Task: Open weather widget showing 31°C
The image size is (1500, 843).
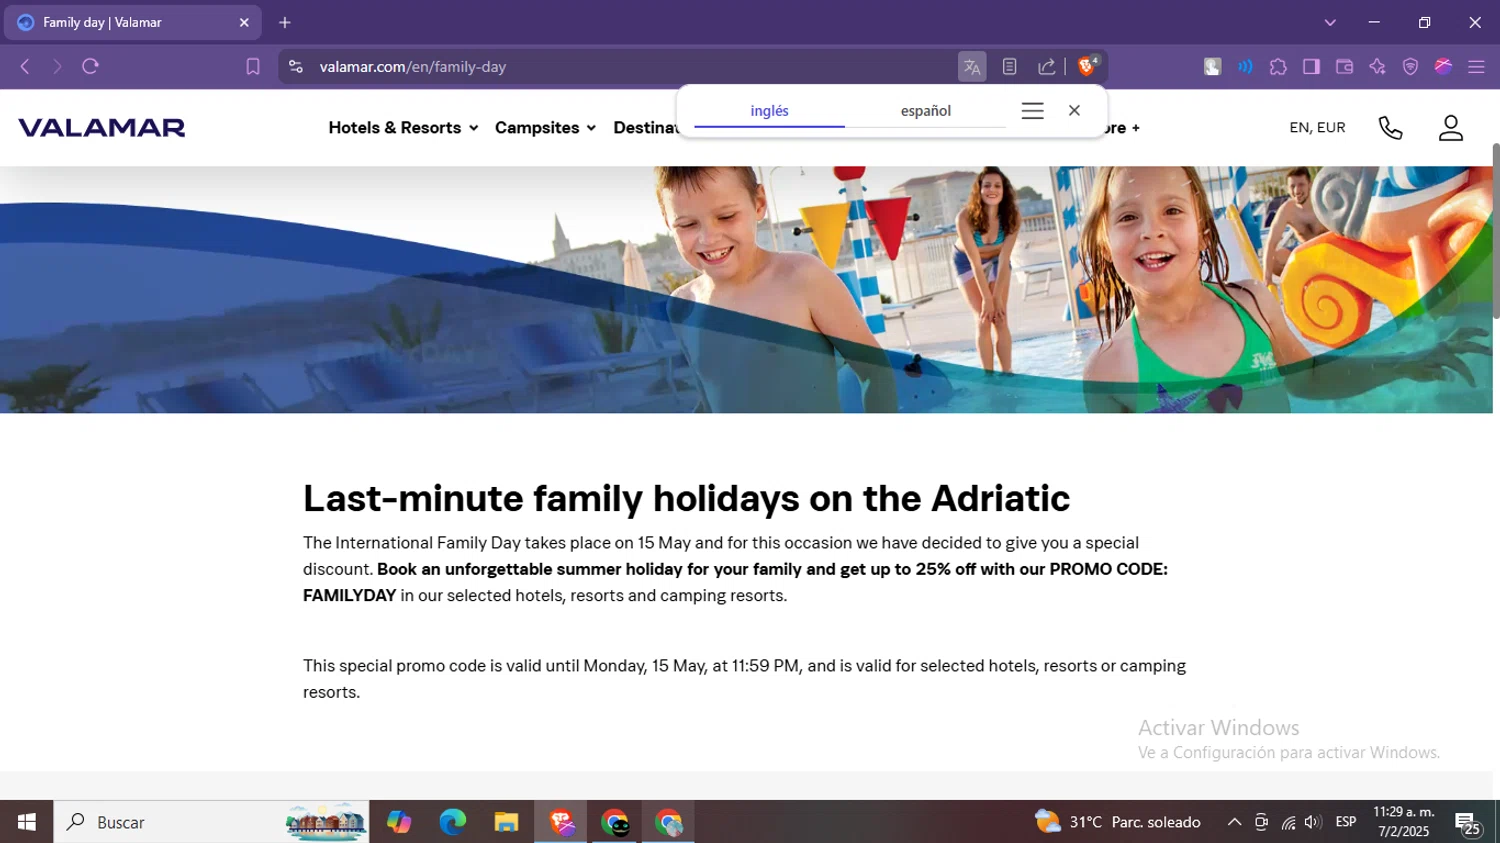Action: (1118, 822)
